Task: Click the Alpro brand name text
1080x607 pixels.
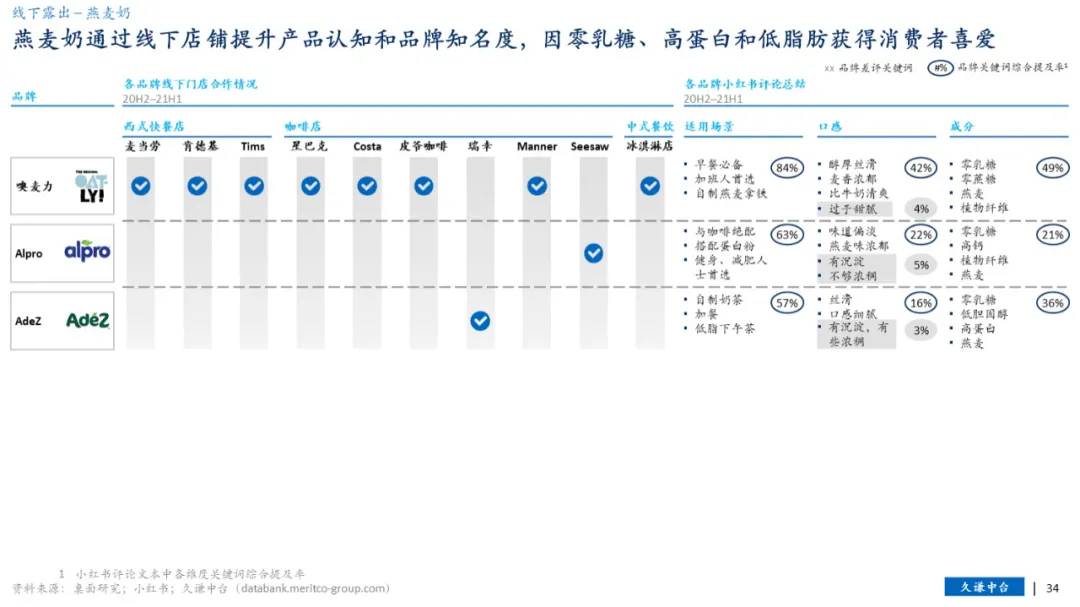Action: click(29, 254)
